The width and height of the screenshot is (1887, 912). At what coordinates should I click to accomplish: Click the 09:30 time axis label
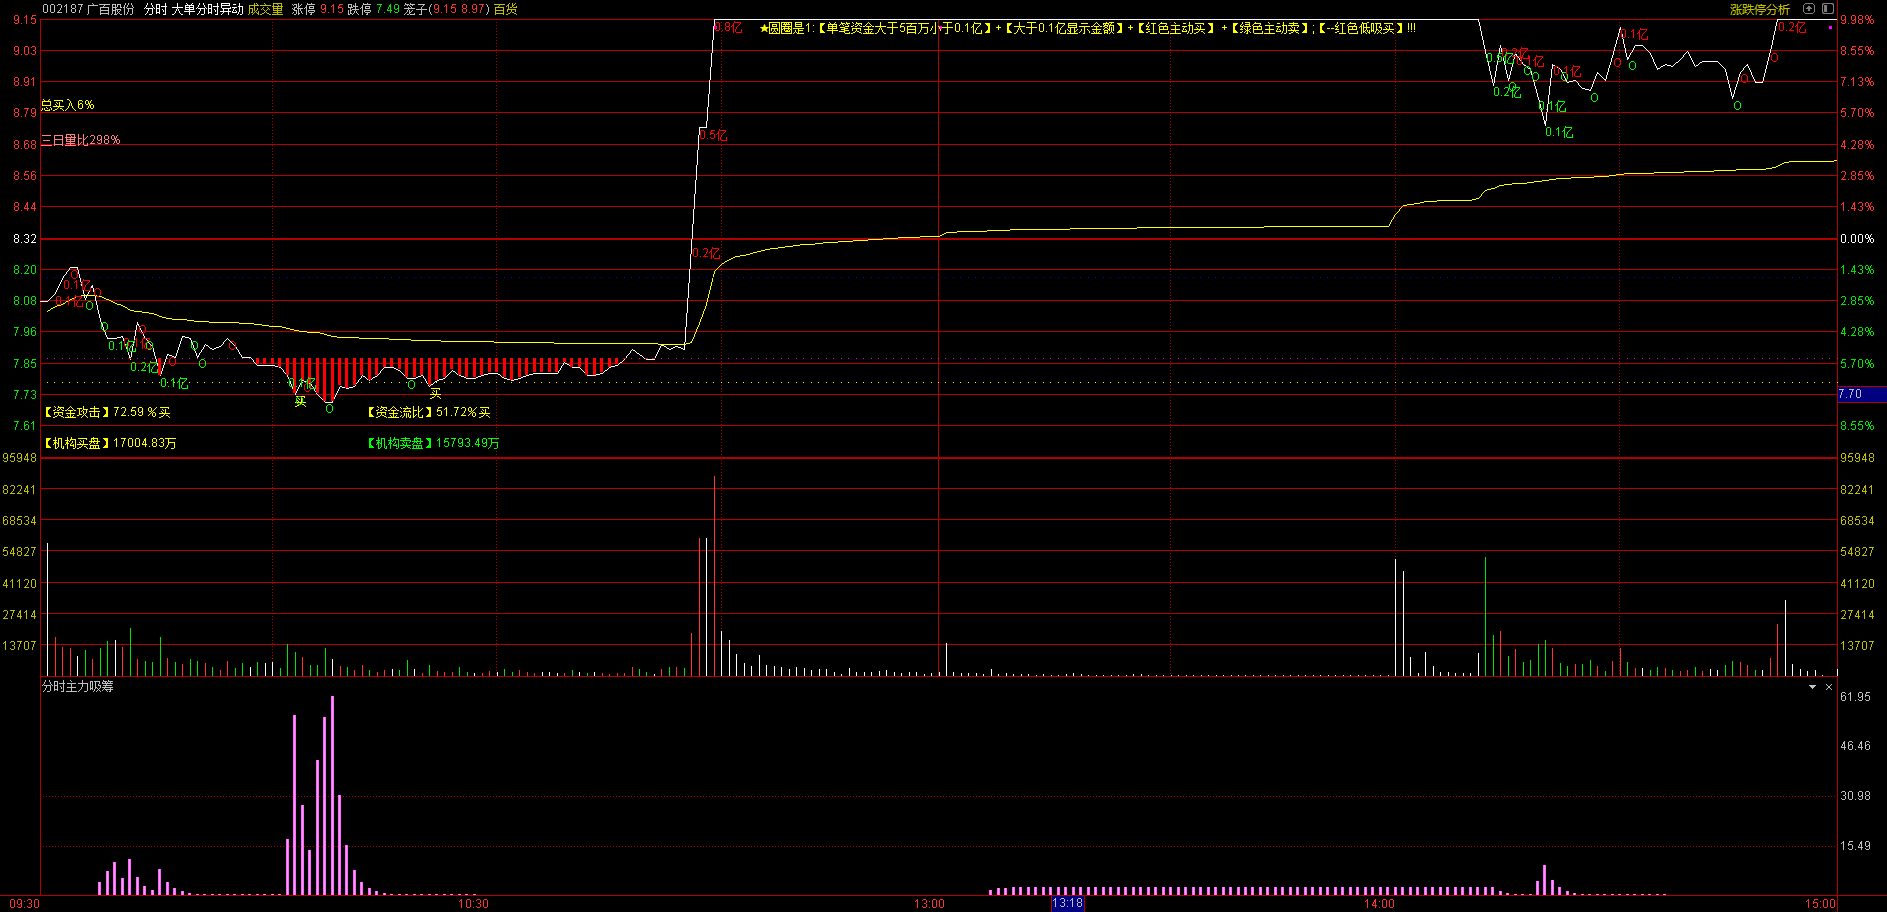point(25,904)
